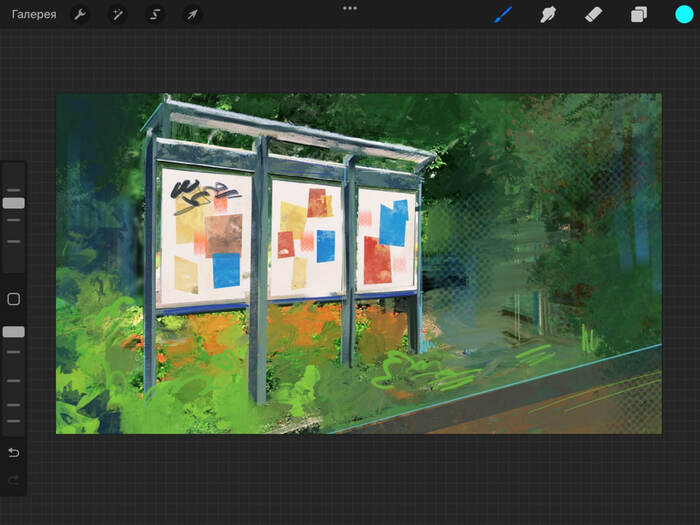Click the brush opacity slider handle
This screenshot has height=525, width=700.
pos(14,332)
